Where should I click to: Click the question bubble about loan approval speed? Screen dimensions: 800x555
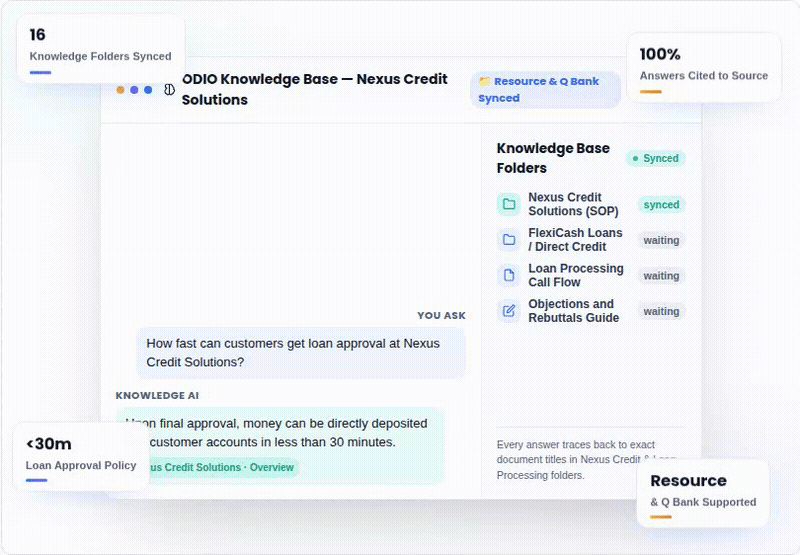pyautogui.click(x=302, y=352)
